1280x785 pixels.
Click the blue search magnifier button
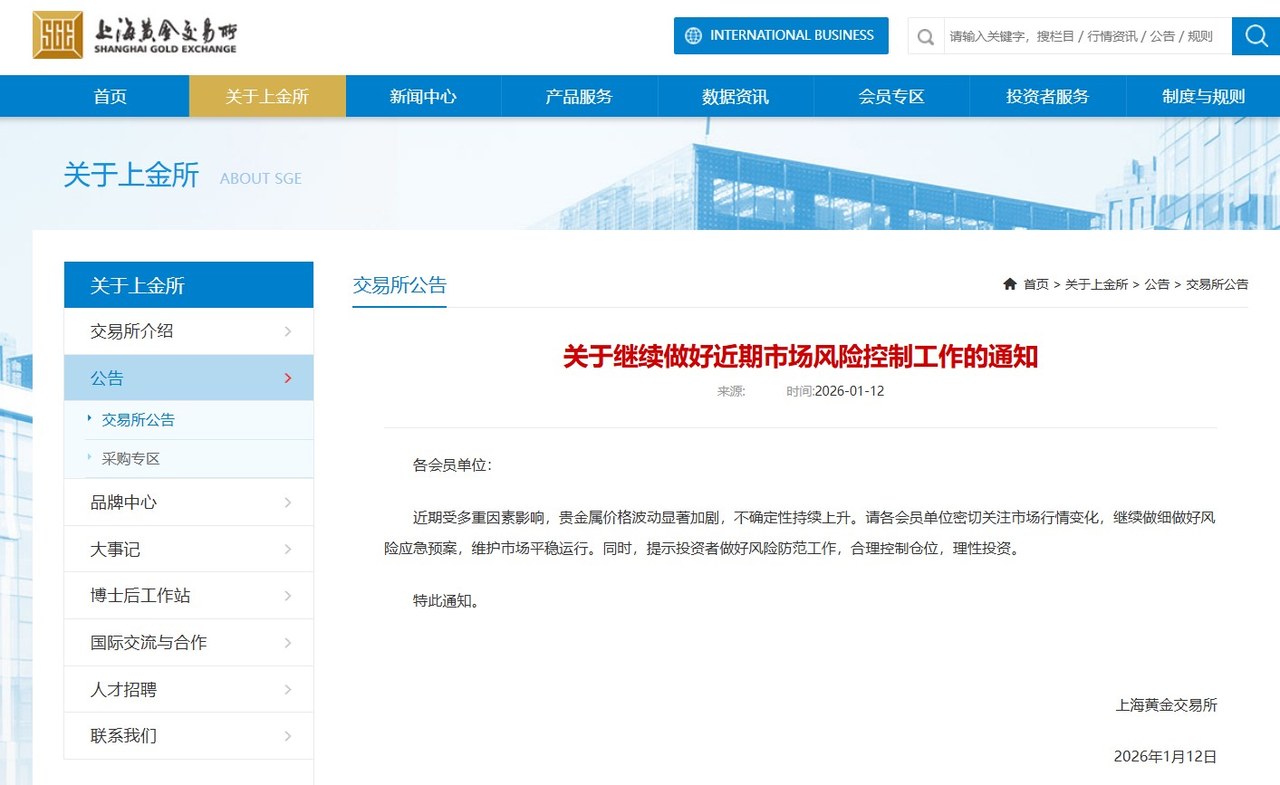click(1256, 36)
